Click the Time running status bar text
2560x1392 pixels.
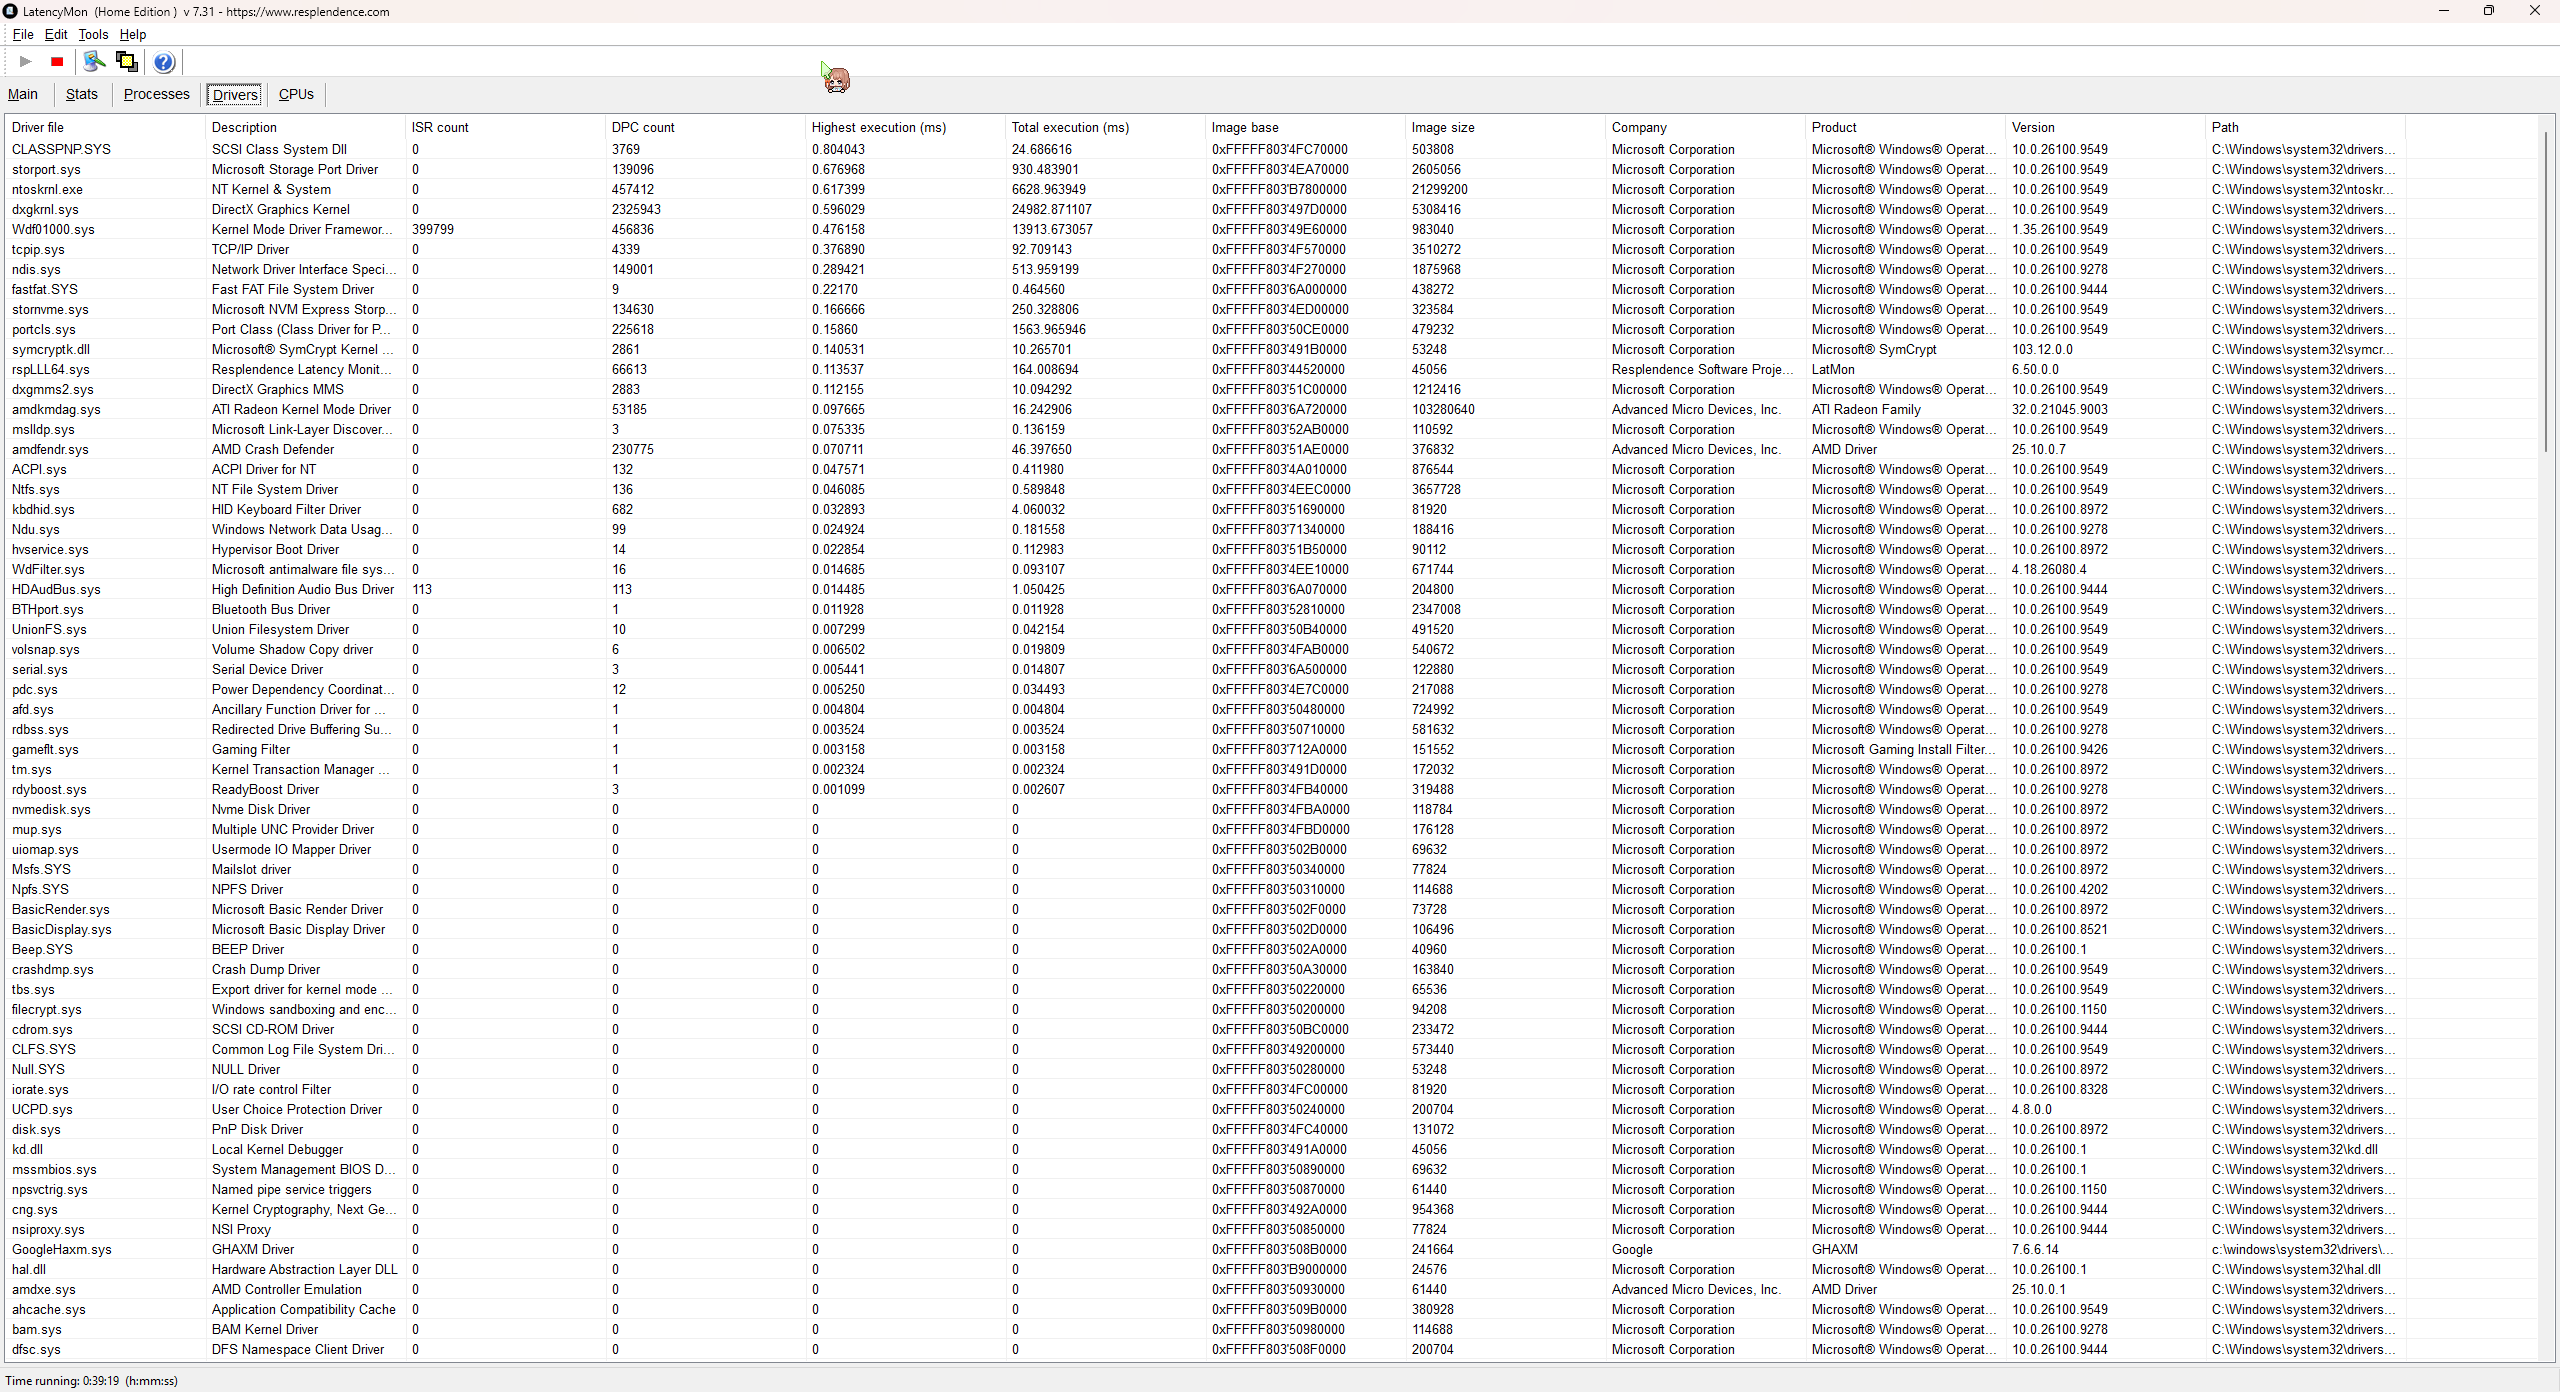pos(92,1381)
